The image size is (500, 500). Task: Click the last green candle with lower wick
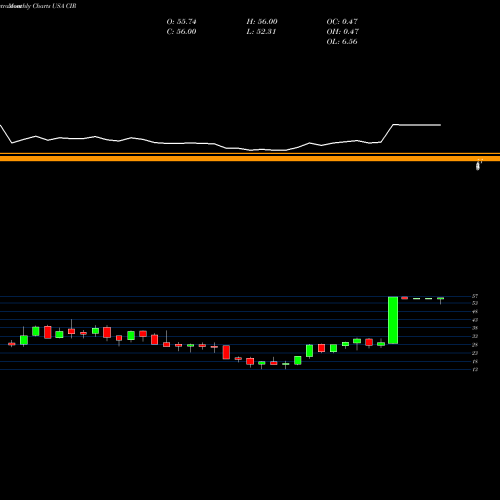[x=441, y=300]
